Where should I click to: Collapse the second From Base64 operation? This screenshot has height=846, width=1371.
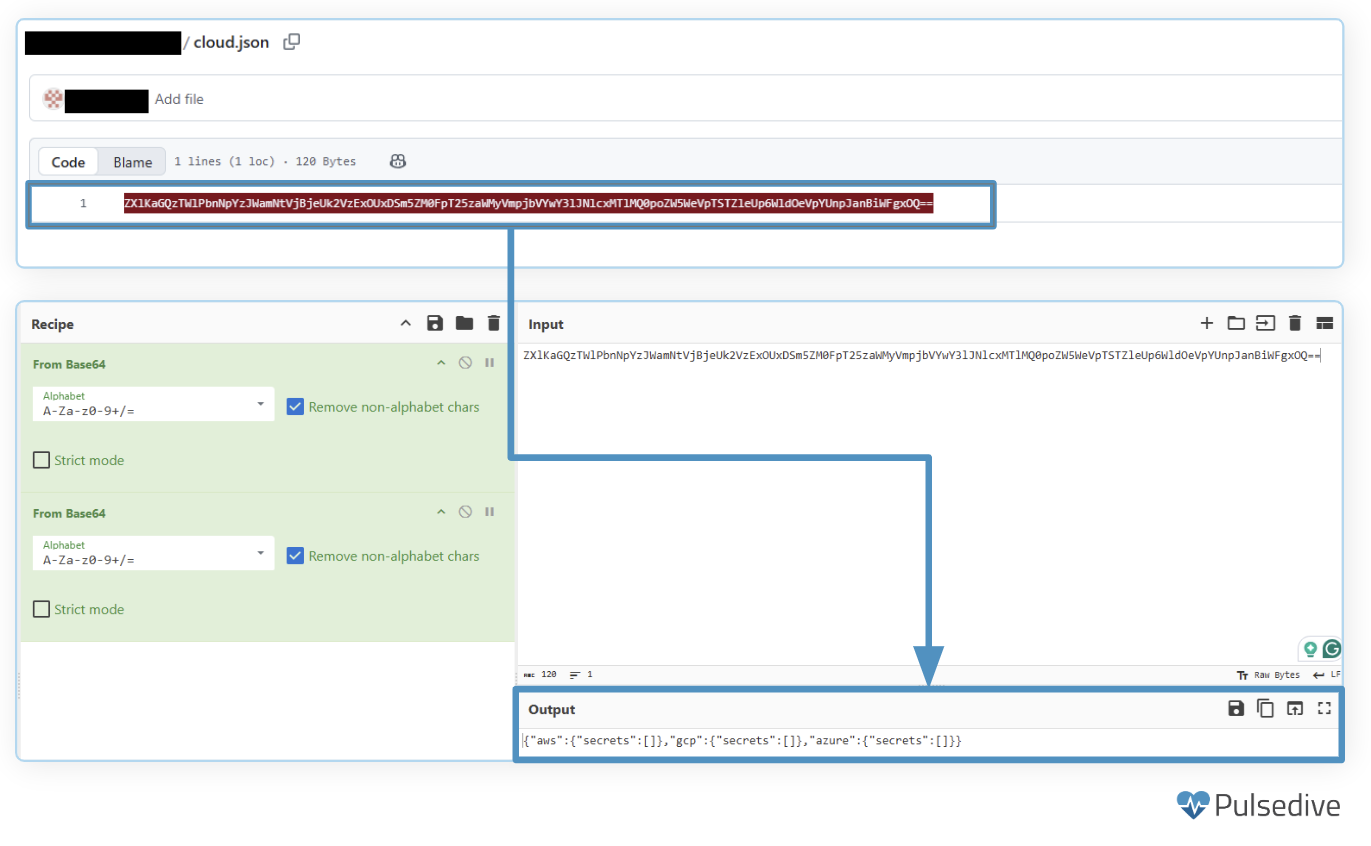(x=441, y=512)
